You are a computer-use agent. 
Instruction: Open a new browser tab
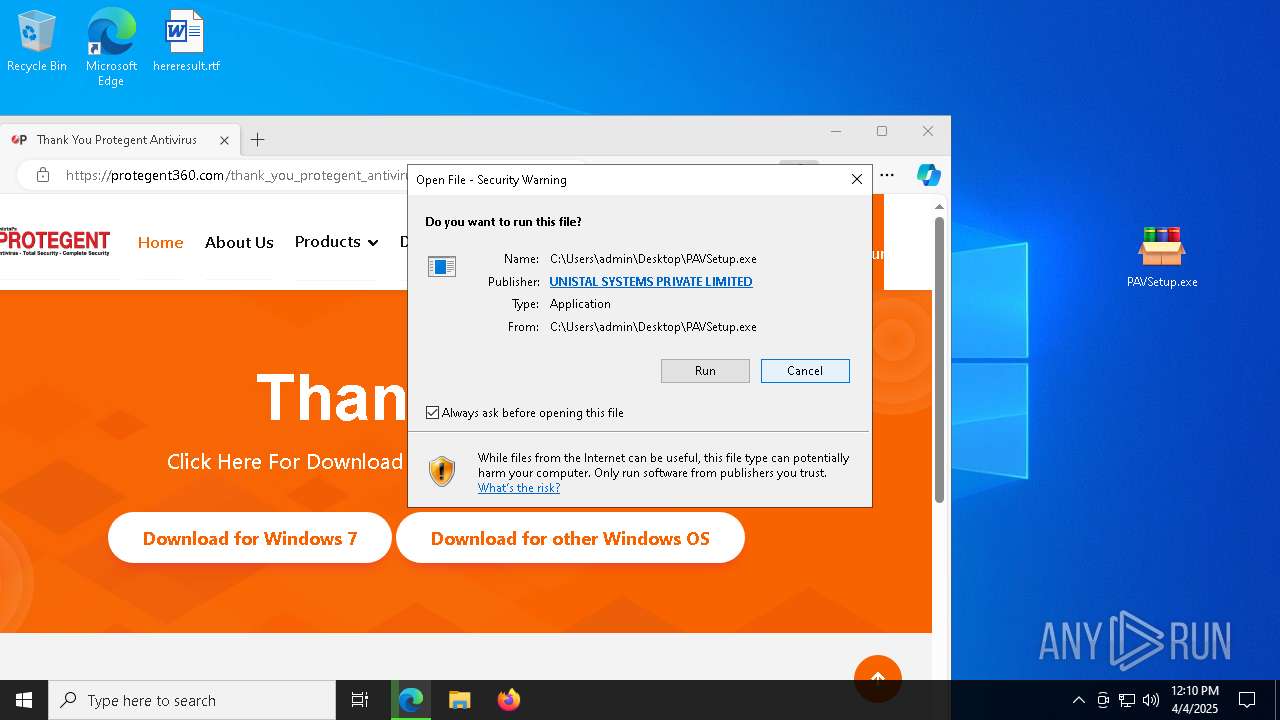coord(257,140)
